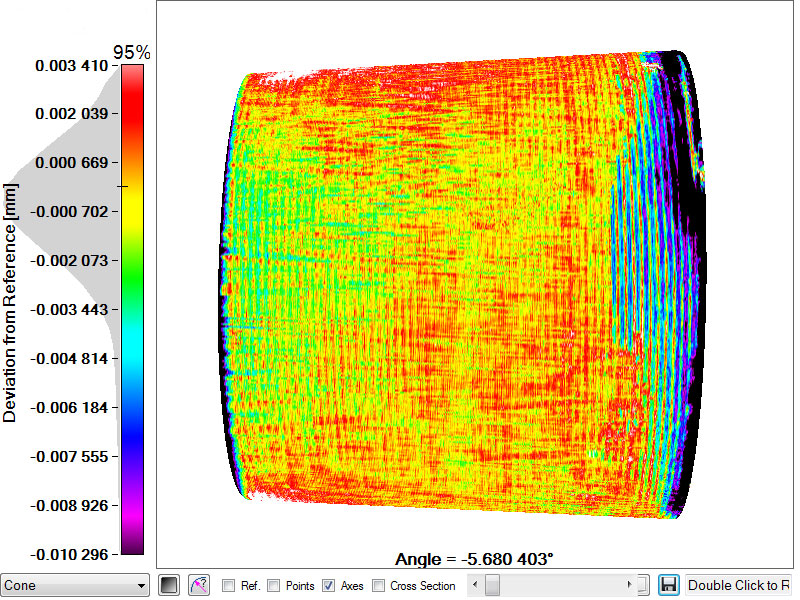
Task: Select the deviation query arrow tool
Action: (199, 585)
